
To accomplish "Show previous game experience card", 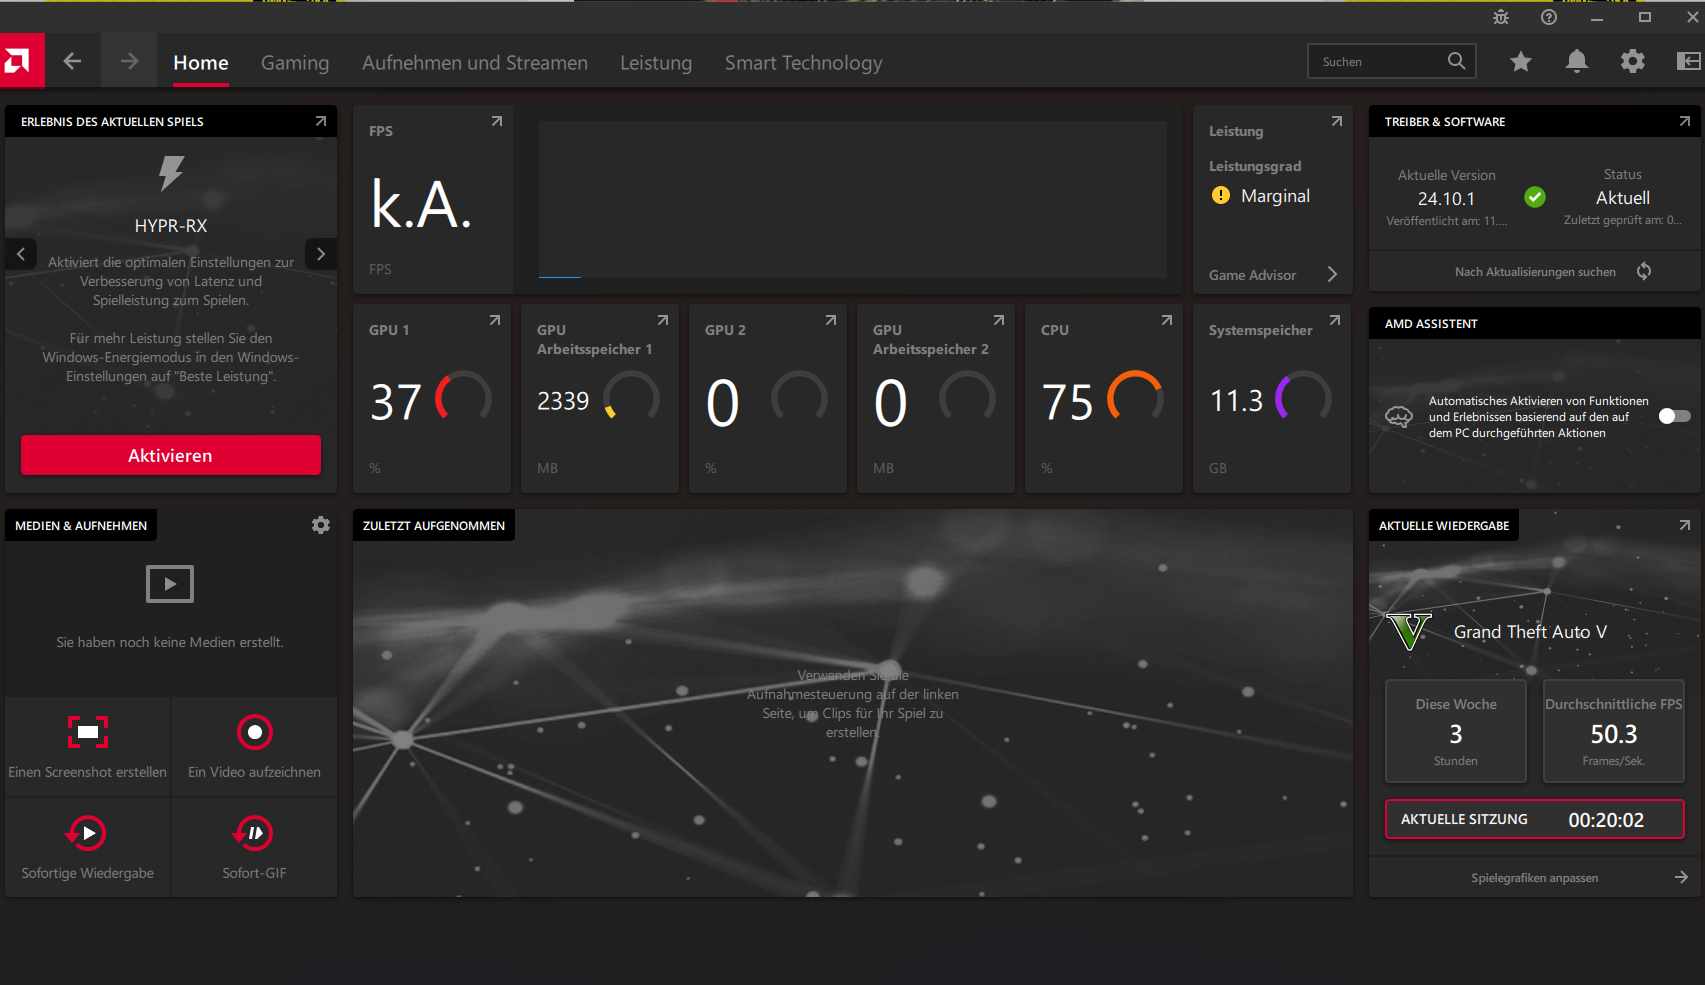I will [x=21, y=254].
